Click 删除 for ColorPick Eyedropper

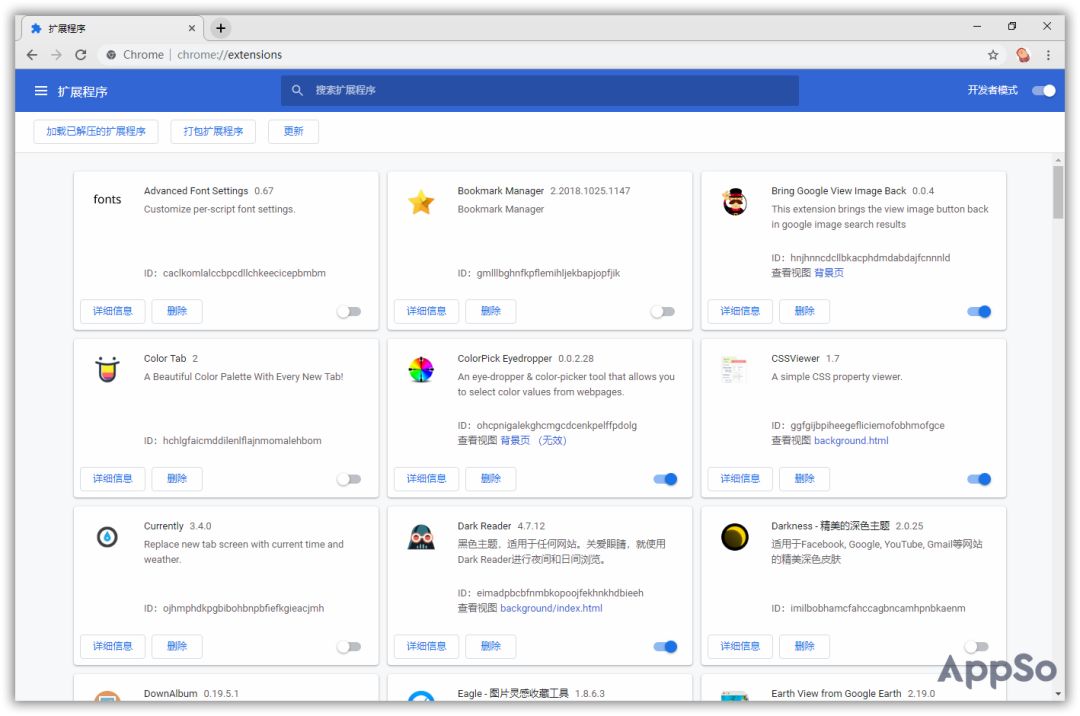point(490,478)
